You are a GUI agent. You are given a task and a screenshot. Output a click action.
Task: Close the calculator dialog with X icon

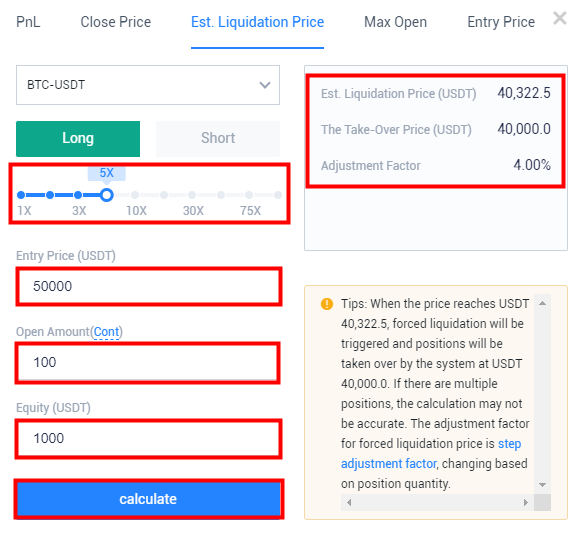pyautogui.click(x=560, y=18)
